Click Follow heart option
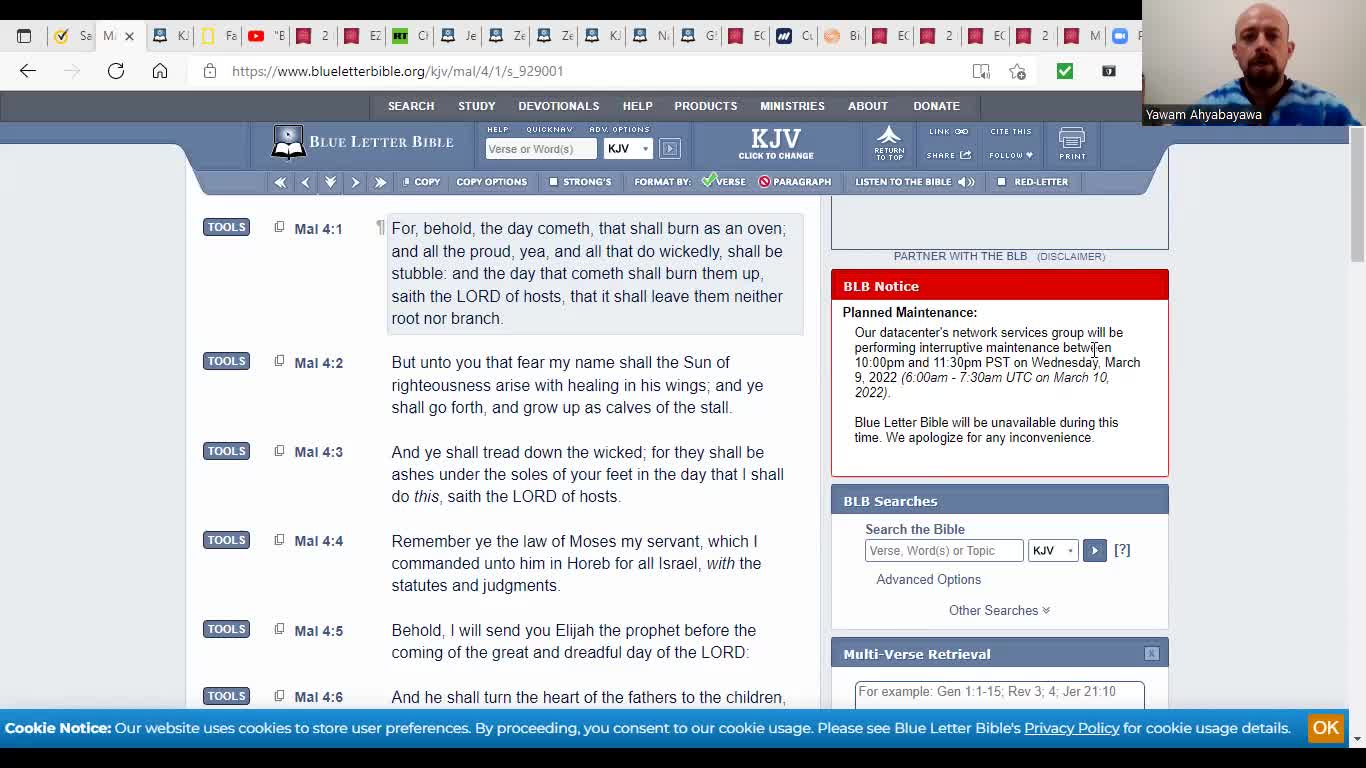The image size is (1366, 768). click(1011, 155)
